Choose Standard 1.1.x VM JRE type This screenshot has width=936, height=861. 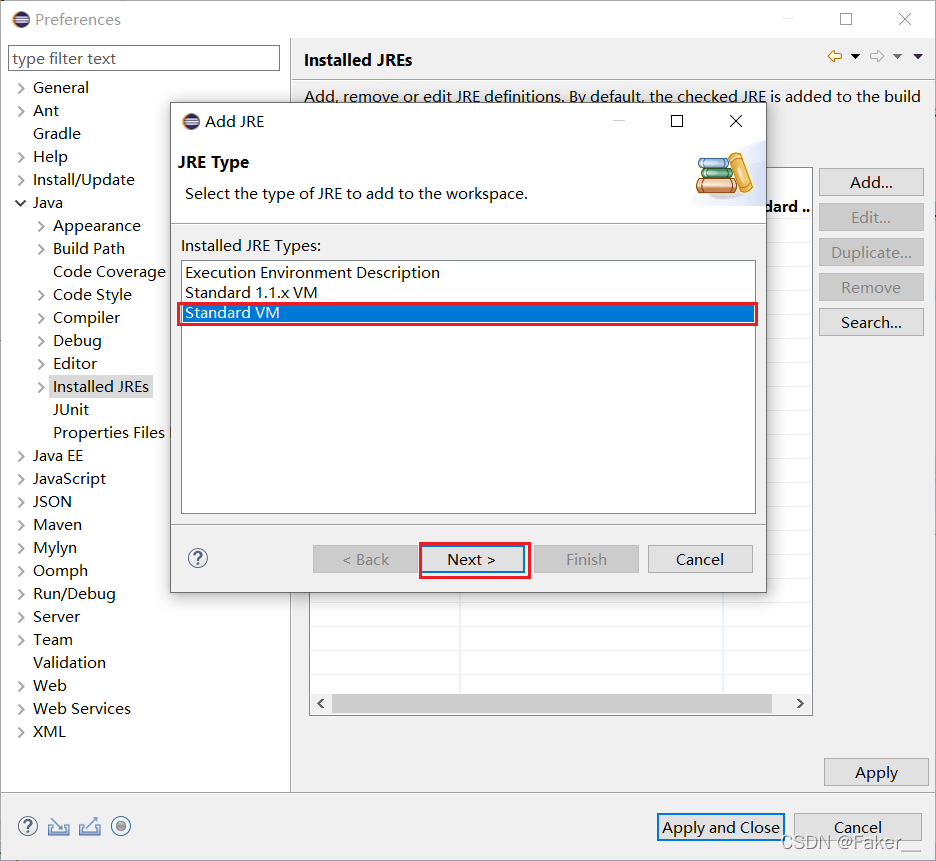tap(468, 293)
